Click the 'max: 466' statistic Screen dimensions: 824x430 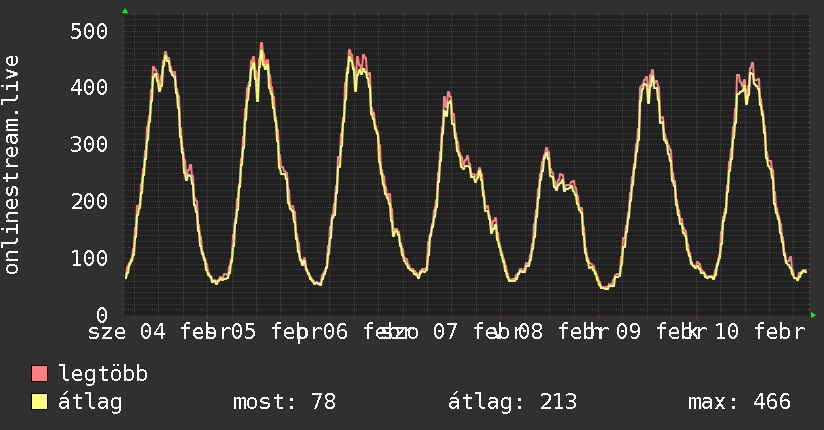click(x=739, y=402)
